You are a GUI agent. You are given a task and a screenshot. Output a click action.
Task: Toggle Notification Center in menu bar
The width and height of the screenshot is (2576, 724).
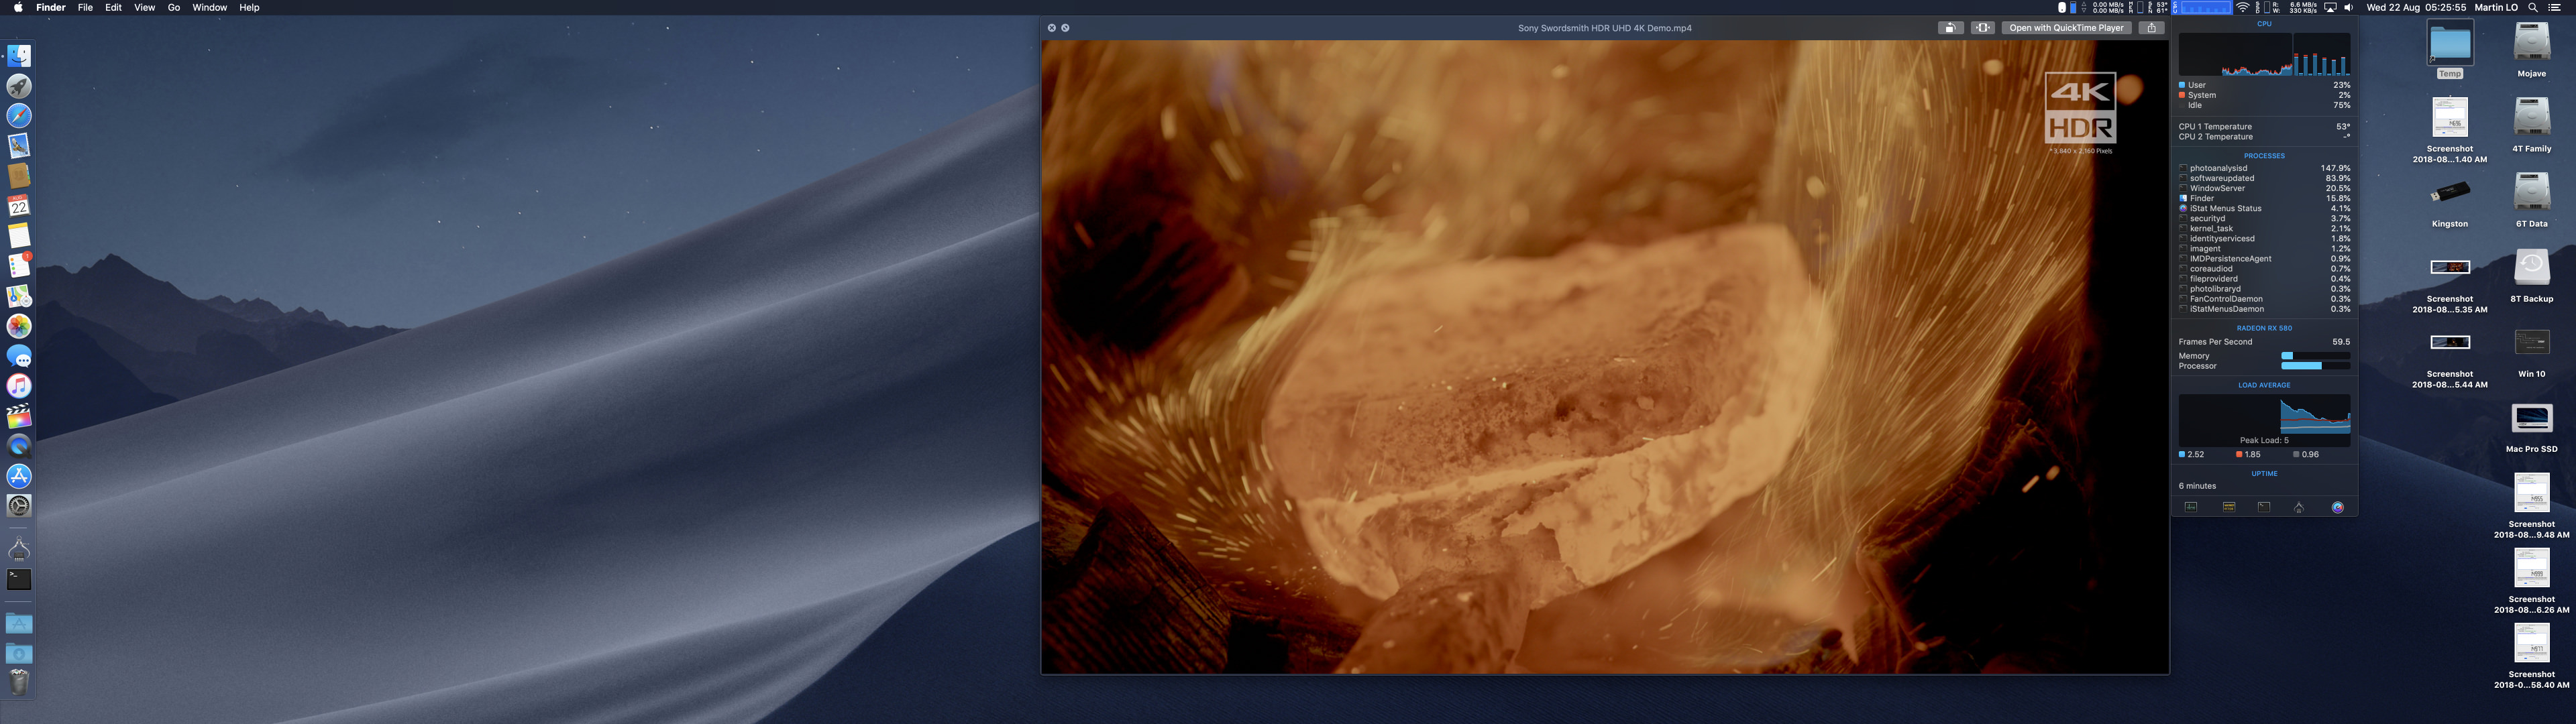click(x=2555, y=7)
